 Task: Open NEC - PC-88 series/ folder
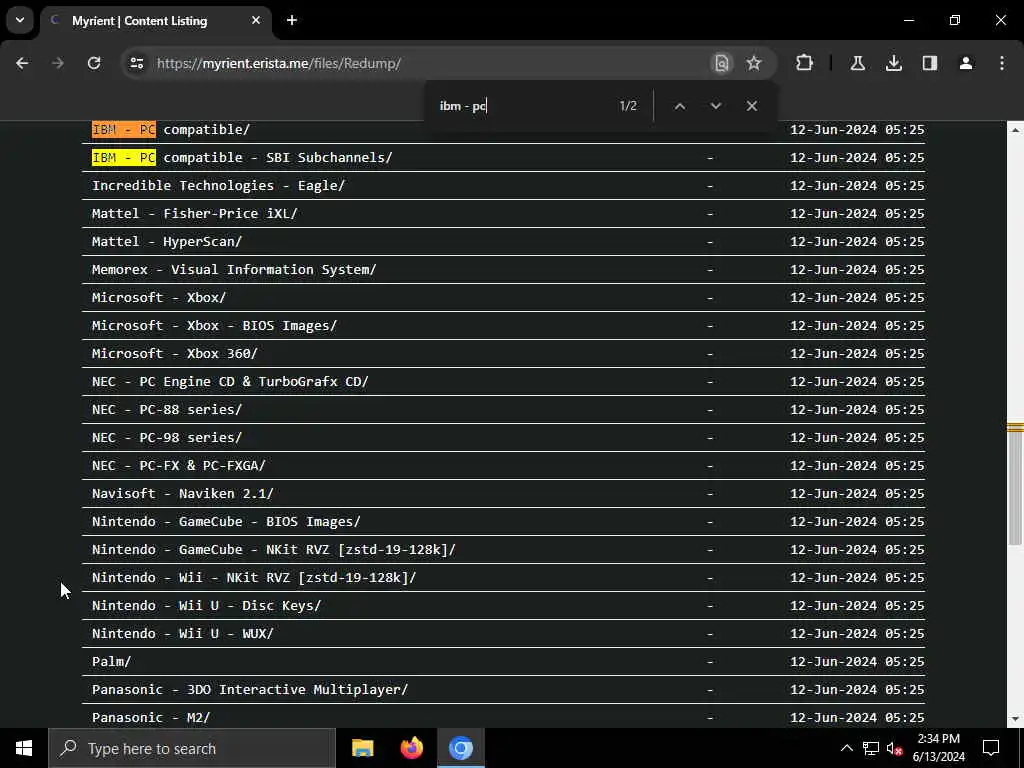pyautogui.click(x=167, y=410)
